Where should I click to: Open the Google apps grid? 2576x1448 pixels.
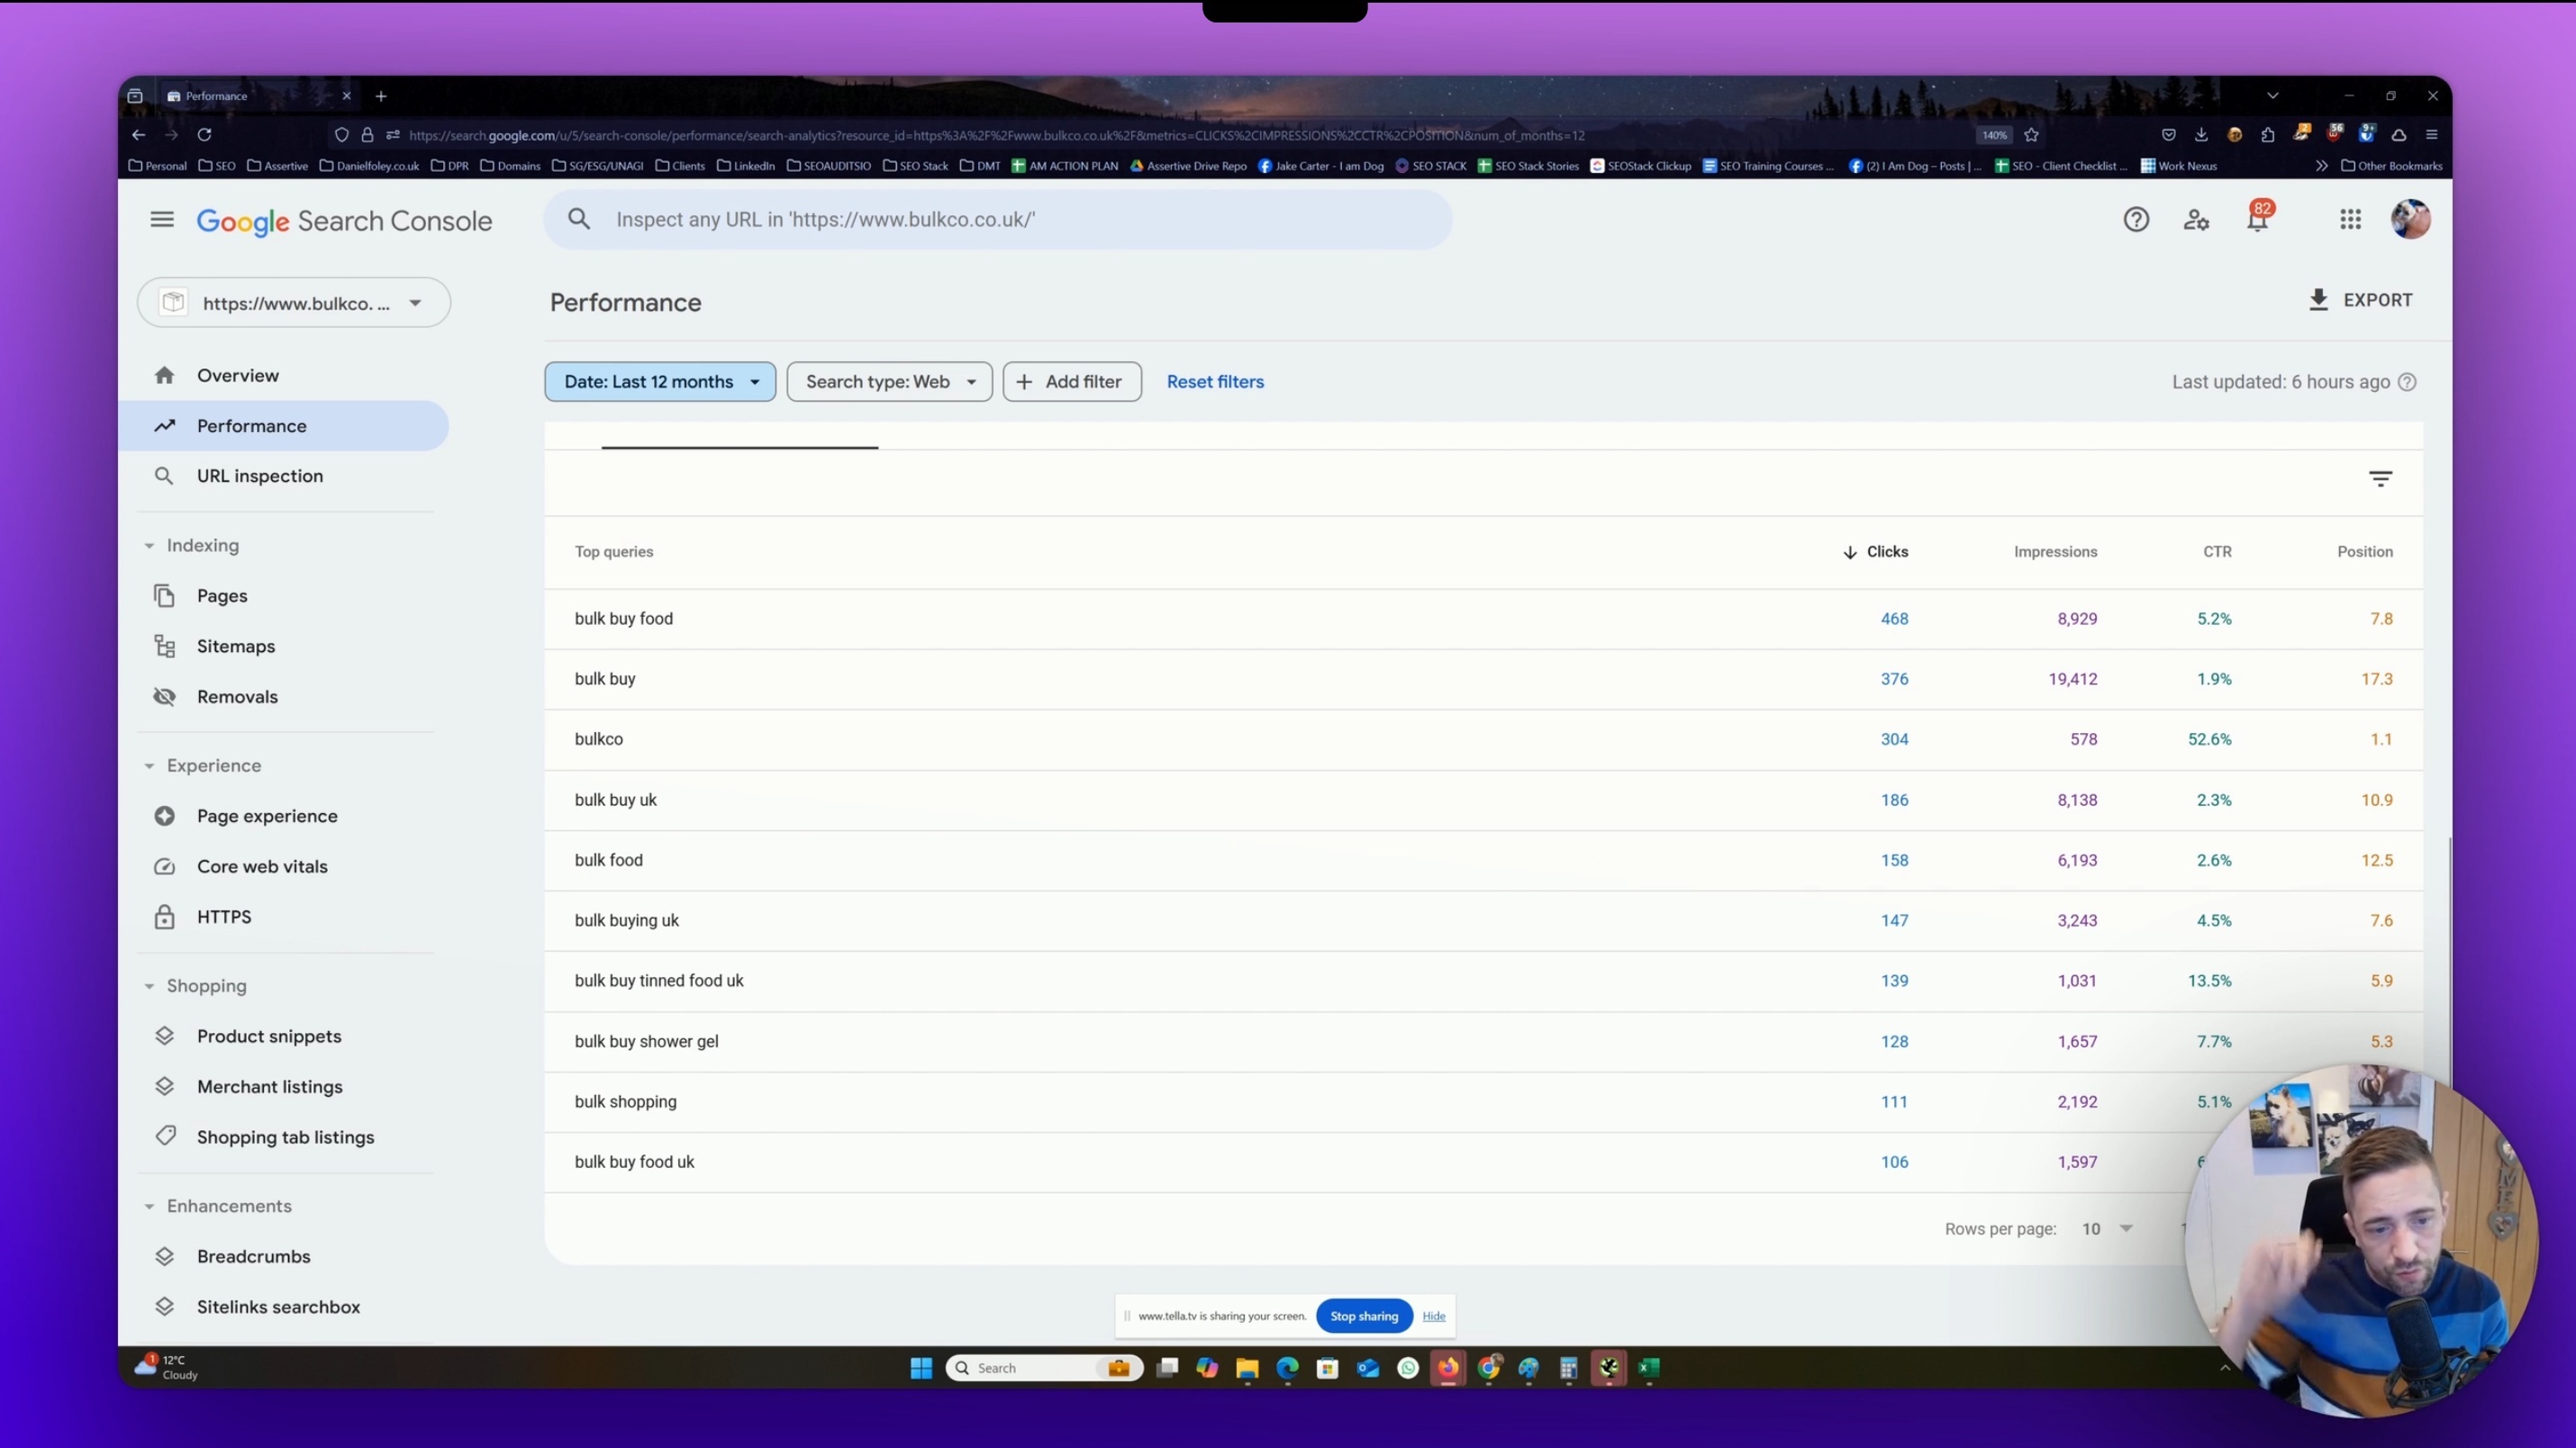(2350, 219)
